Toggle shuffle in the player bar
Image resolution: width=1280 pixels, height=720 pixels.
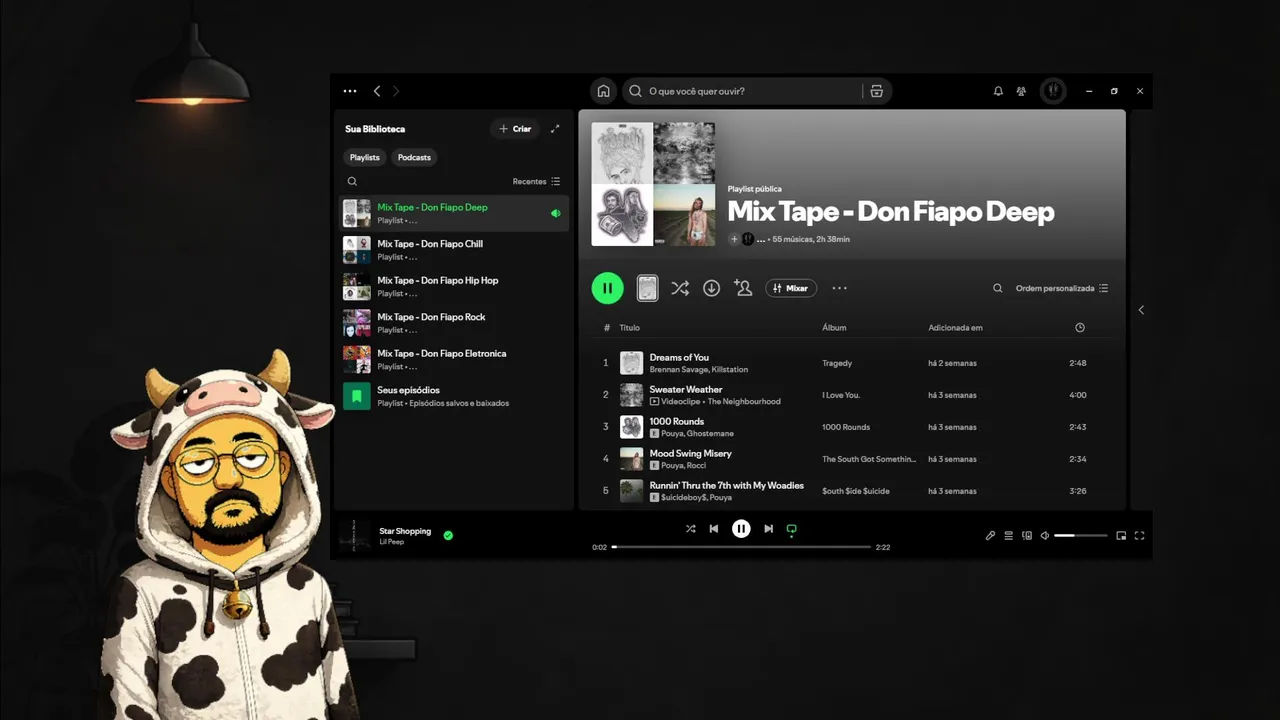pos(690,529)
